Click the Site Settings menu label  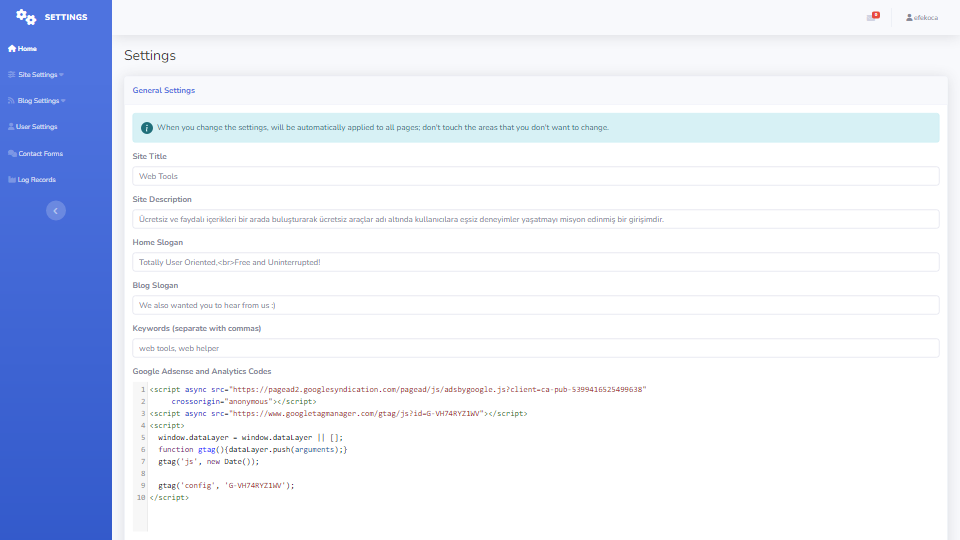pos(37,75)
